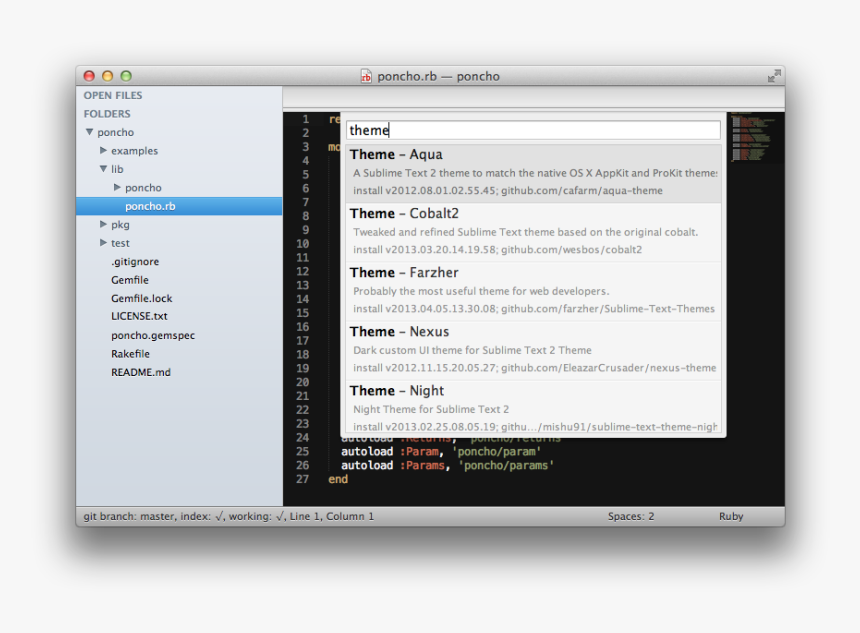Open Gemfile in the sidebar
Viewport: 860px width, 633px height.
[x=130, y=280]
